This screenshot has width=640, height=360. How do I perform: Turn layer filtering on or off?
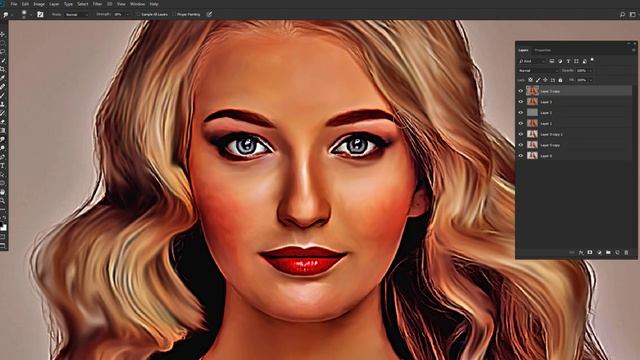click(x=592, y=60)
